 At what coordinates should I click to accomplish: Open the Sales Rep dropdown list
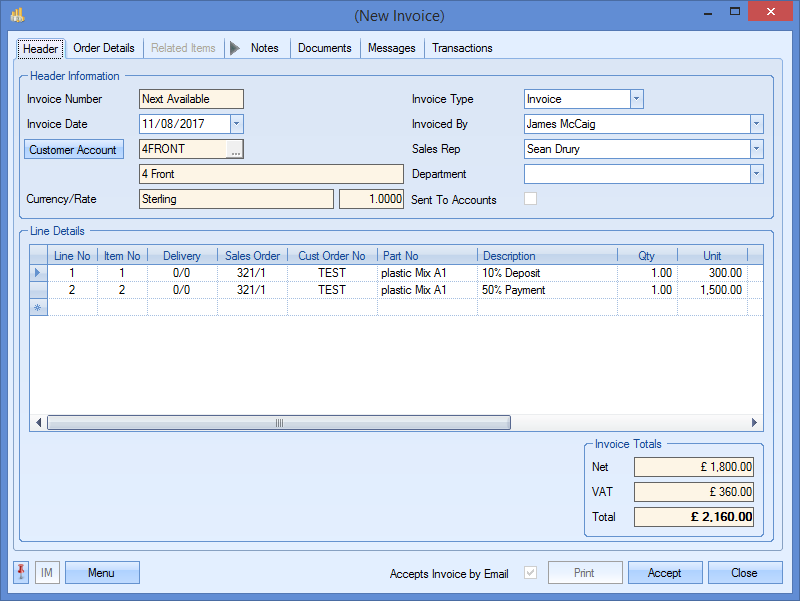[756, 149]
